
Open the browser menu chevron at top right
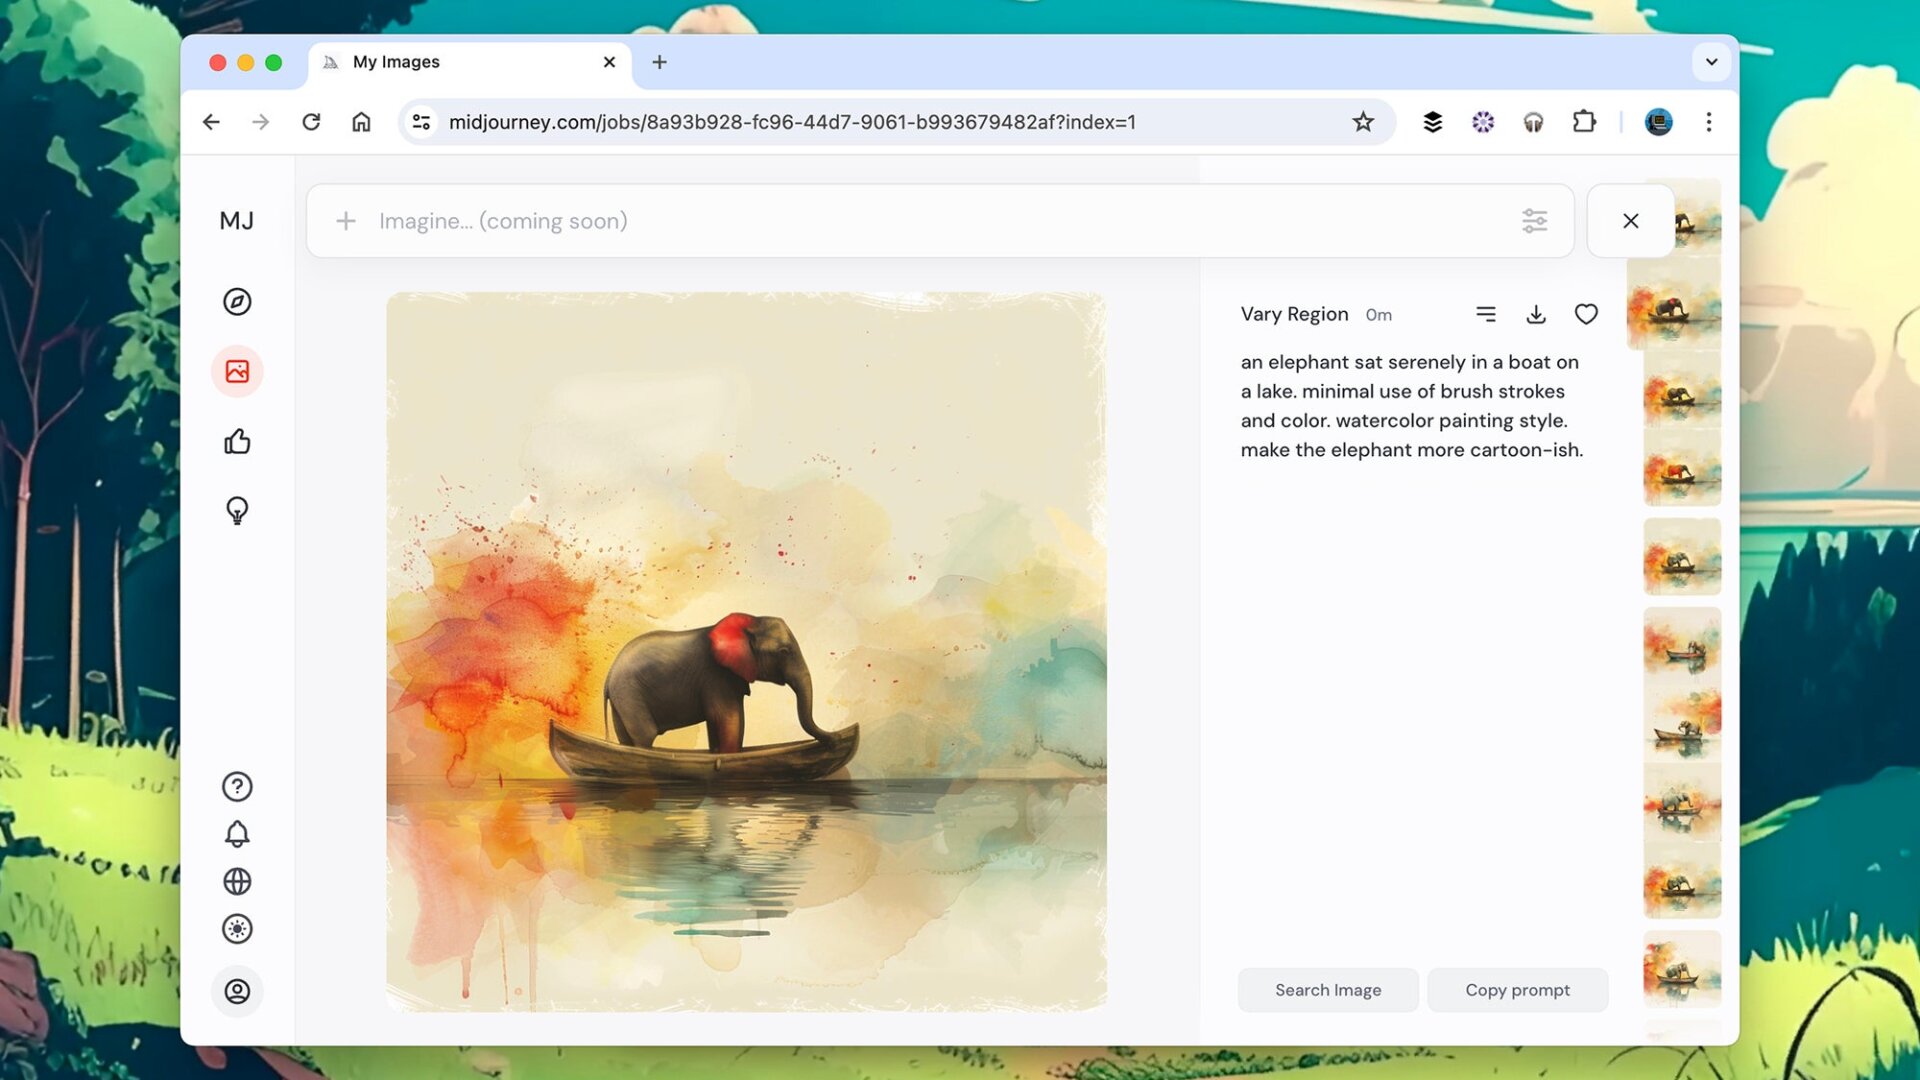pos(1712,62)
